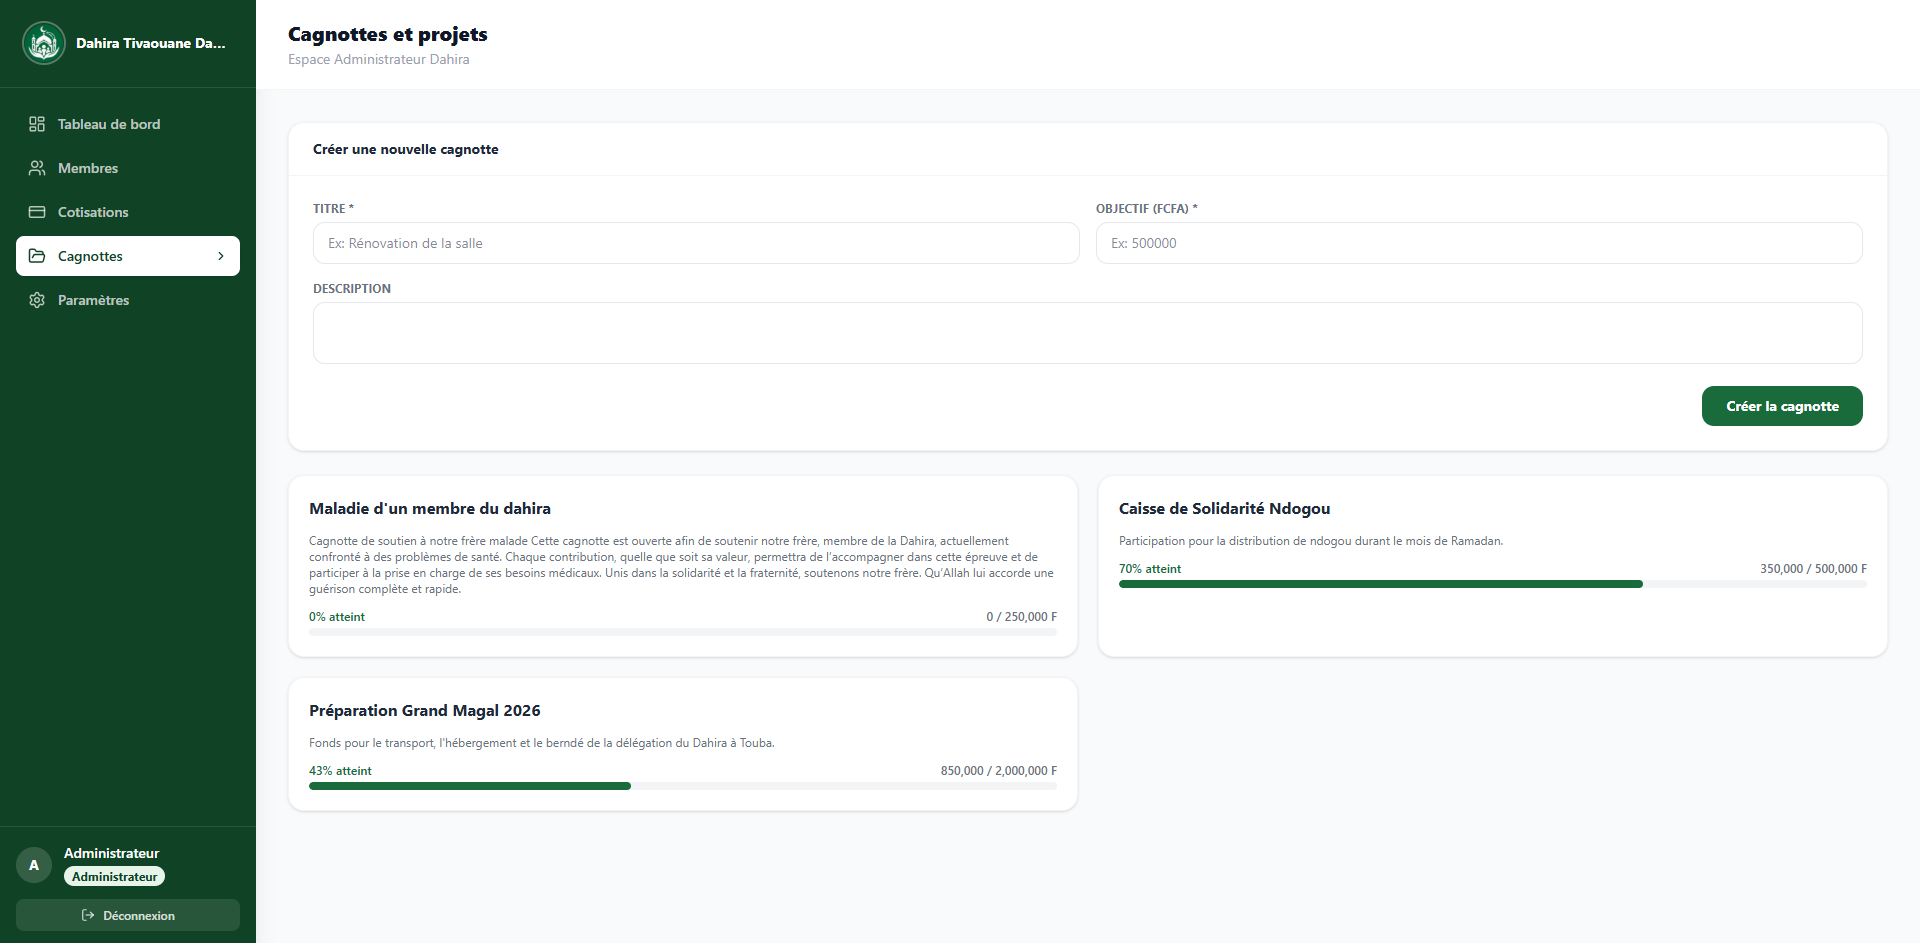
Task: Expand the Cagnottes chevron arrow
Action: (x=221, y=256)
